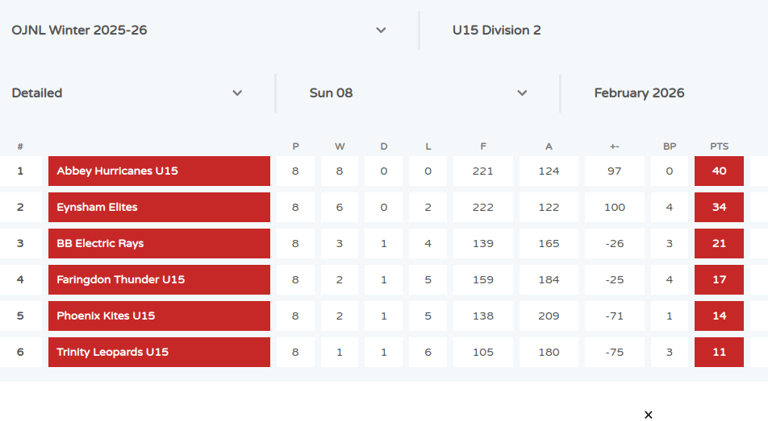768x421 pixels.
Task: Open the OJNL Winter 2025-26 season dropdown
Action: 198,30
